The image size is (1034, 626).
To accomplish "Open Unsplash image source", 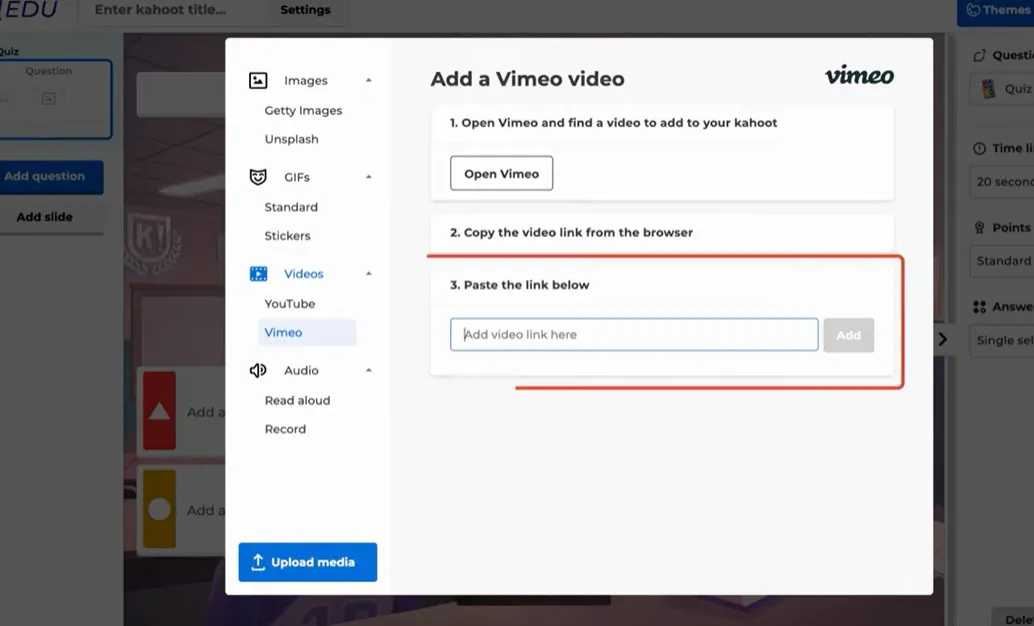I will (291, 139).
